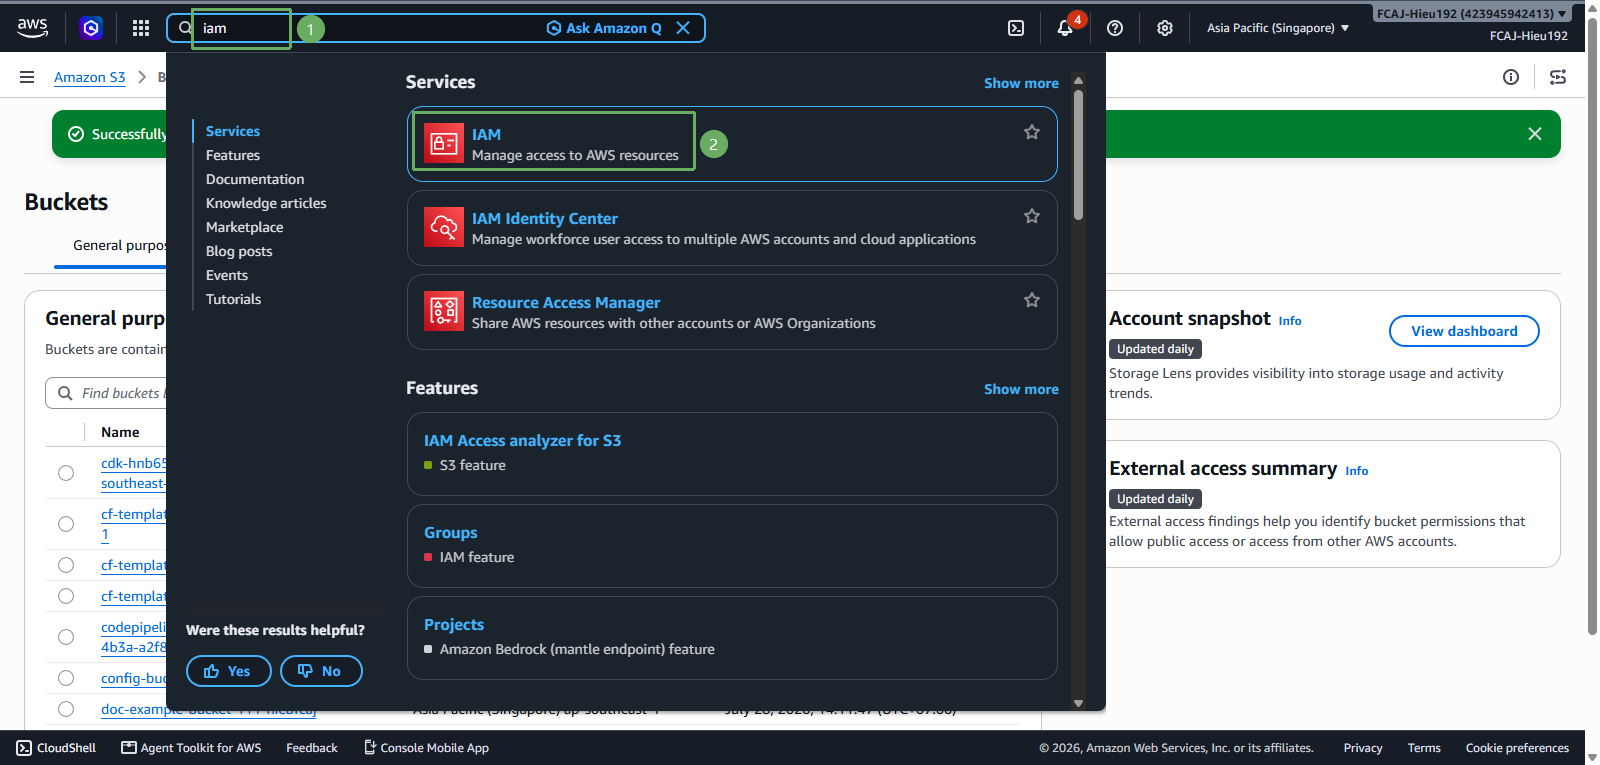Favorite IAM Identity Center with star

(x=1032, y=216)
